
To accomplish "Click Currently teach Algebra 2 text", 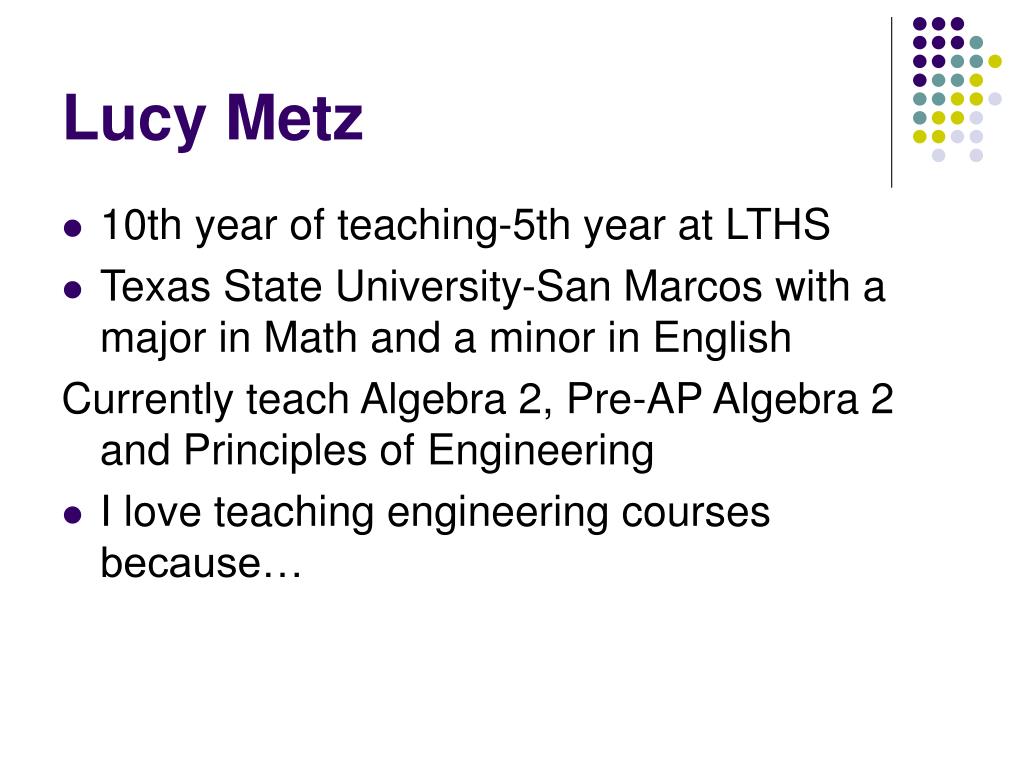I will [302, 399].
